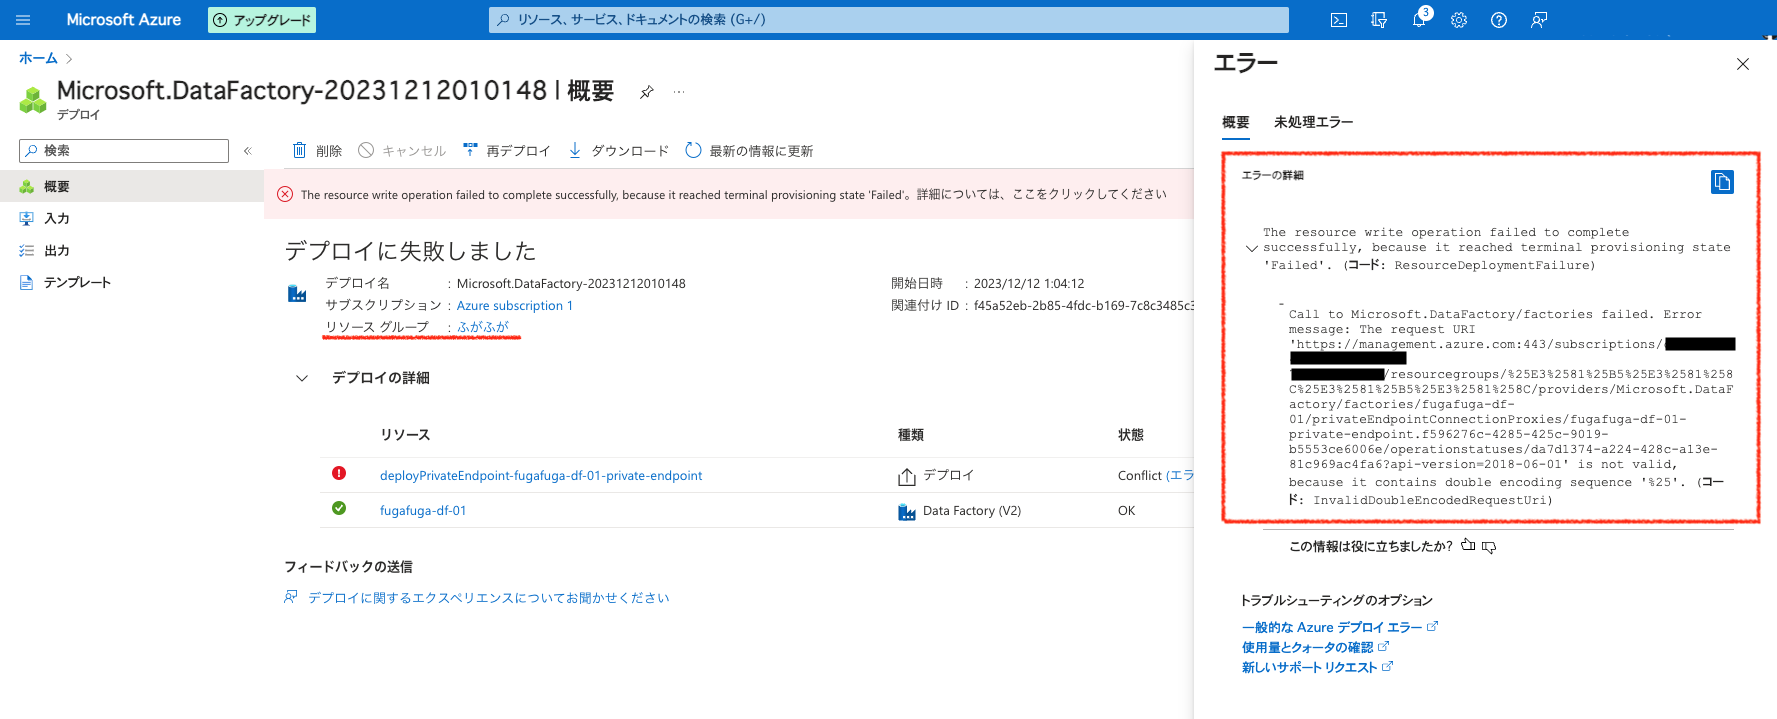Close the エラー panel

tap(1743, 64)
